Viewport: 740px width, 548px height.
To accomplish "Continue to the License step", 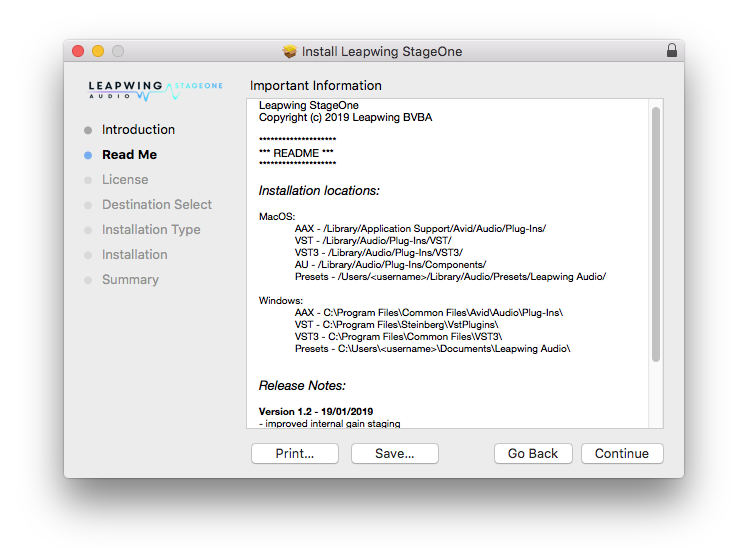I will [x=622, y=454].
